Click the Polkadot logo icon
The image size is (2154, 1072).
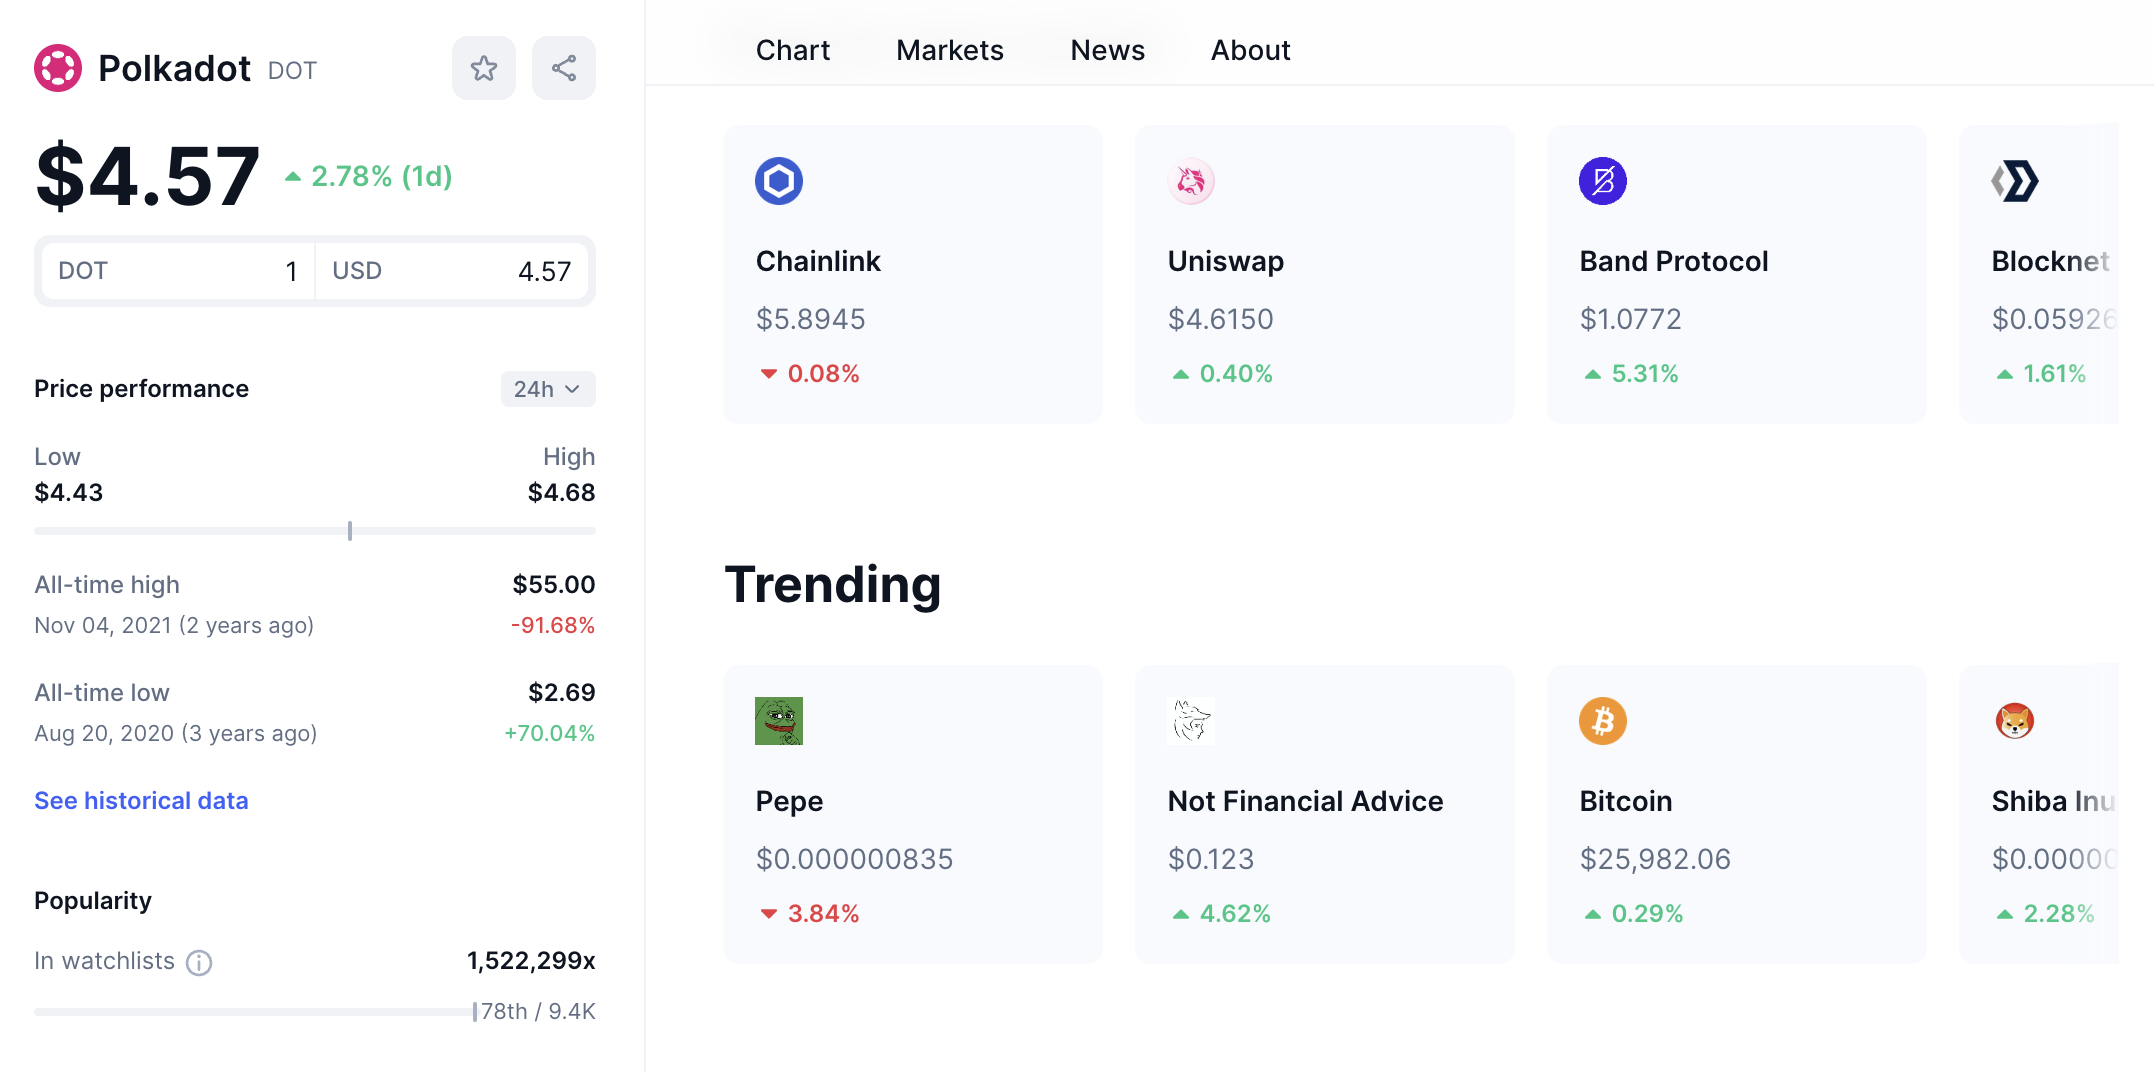click(58, 68)
